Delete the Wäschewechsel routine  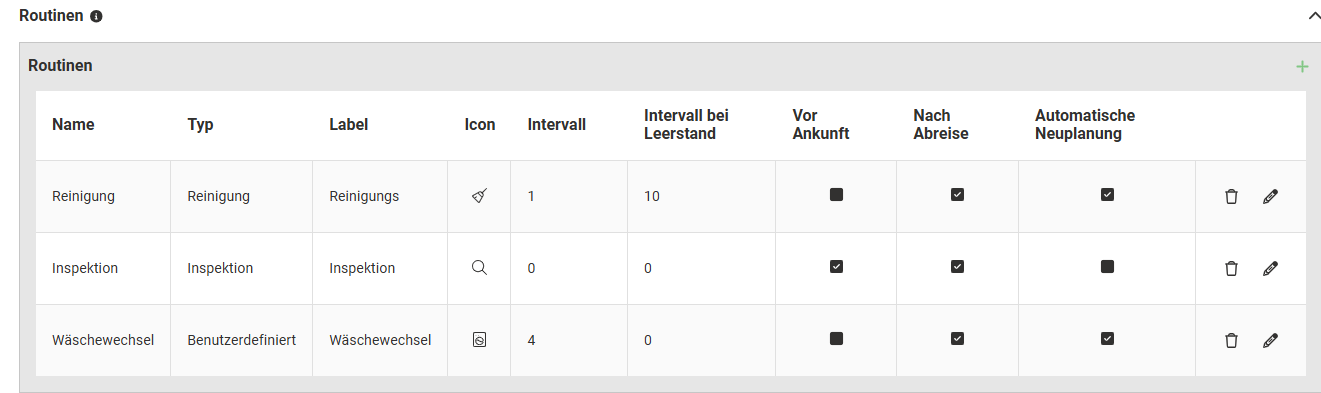(1231, 341)
